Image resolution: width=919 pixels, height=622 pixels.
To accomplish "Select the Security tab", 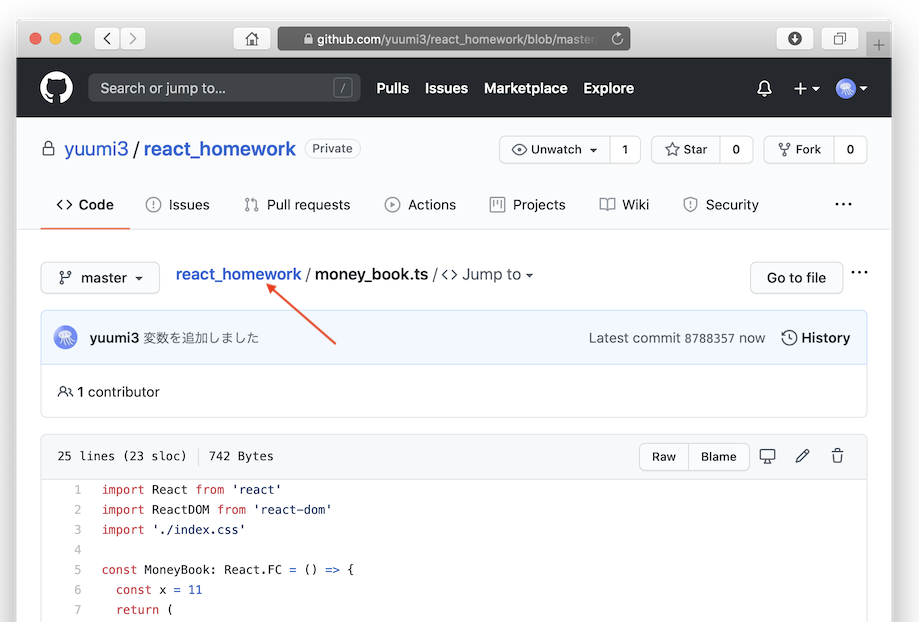I will pos(721,205).
